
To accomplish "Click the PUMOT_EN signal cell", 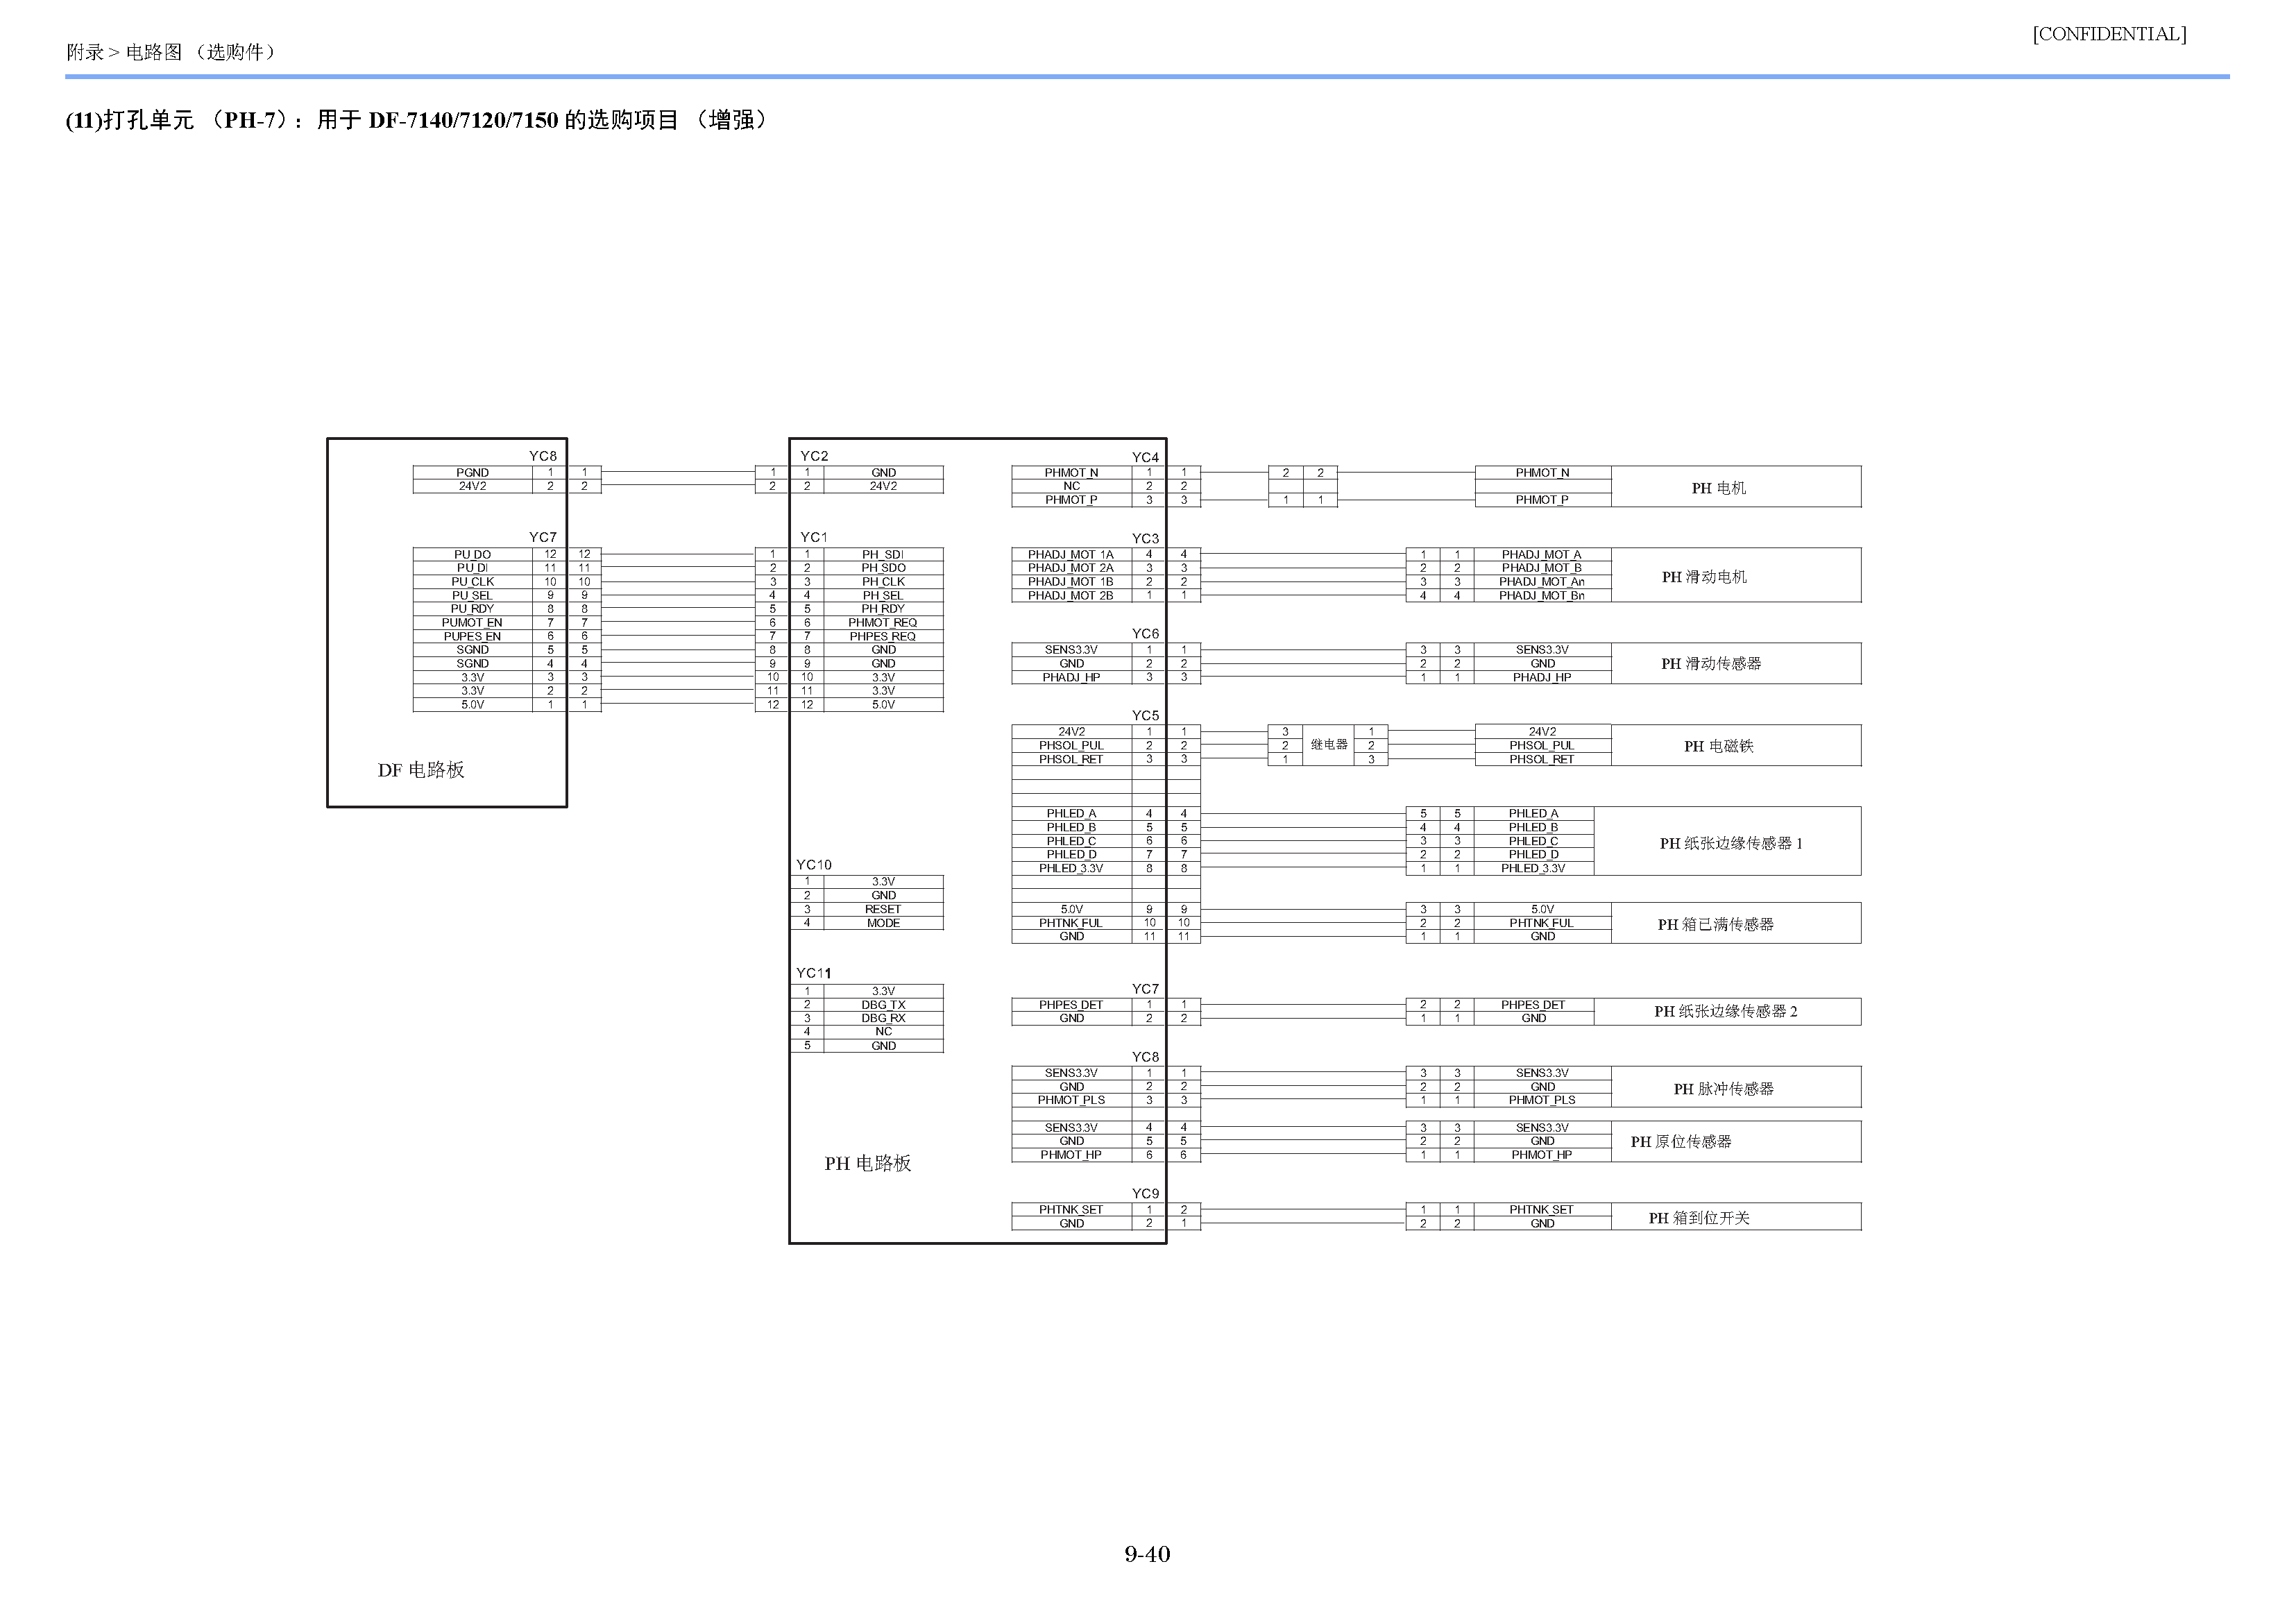I will pos(473,622).
